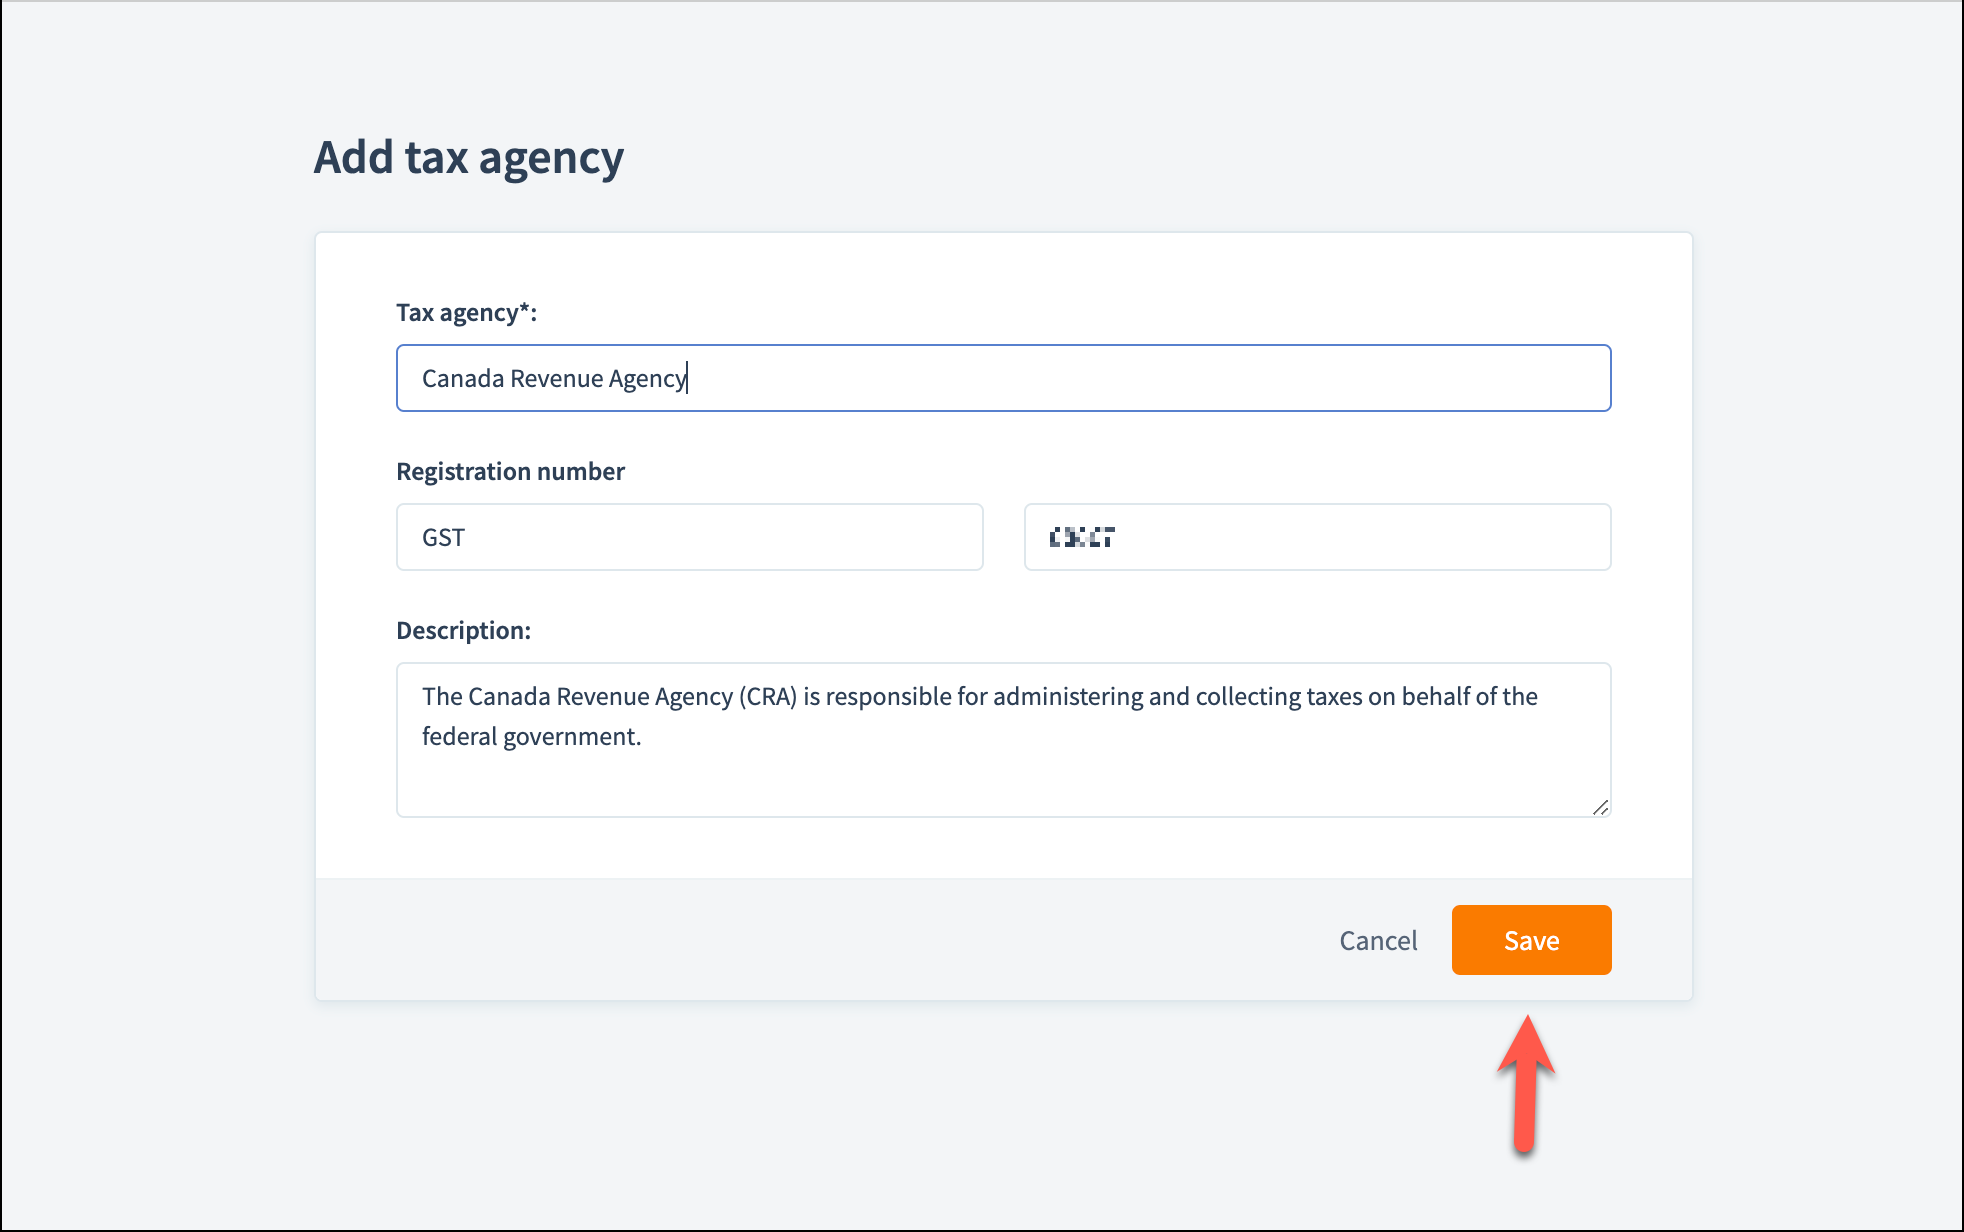Click the Save button
1964x1232 pixels.
(1531, 940)
